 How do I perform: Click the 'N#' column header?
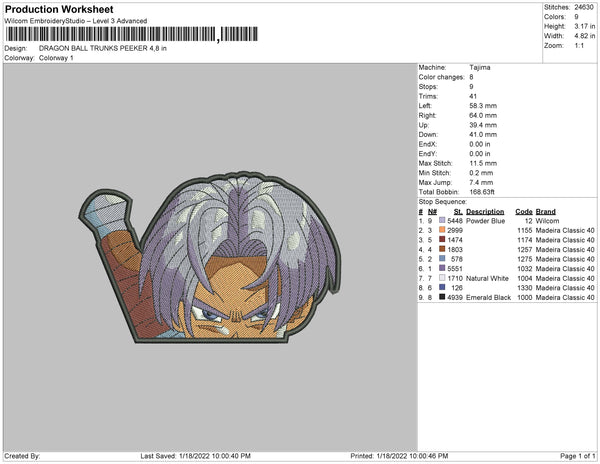tap(432, 211)
